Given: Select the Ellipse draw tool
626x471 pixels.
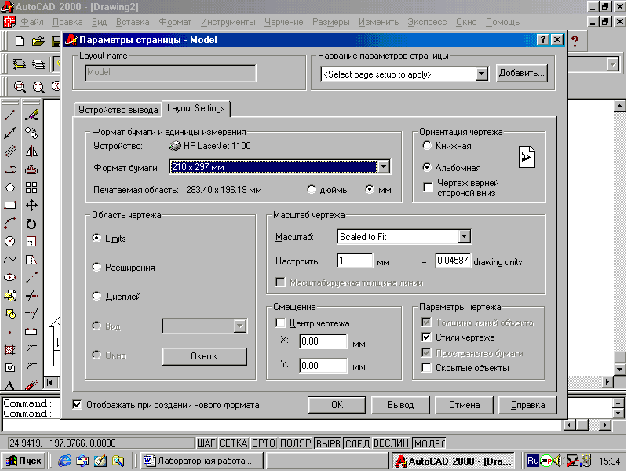Looking at the screenshot, I should click(10, 277).
